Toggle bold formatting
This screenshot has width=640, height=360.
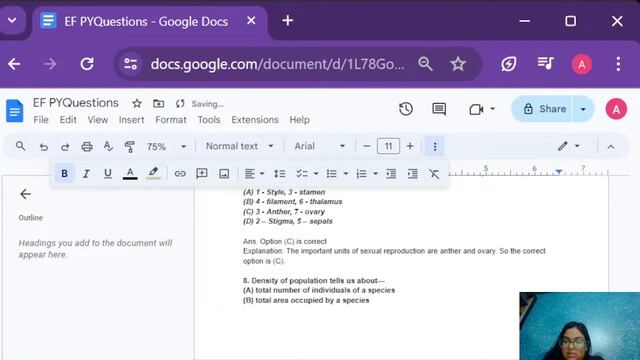[x=64, y=173]
